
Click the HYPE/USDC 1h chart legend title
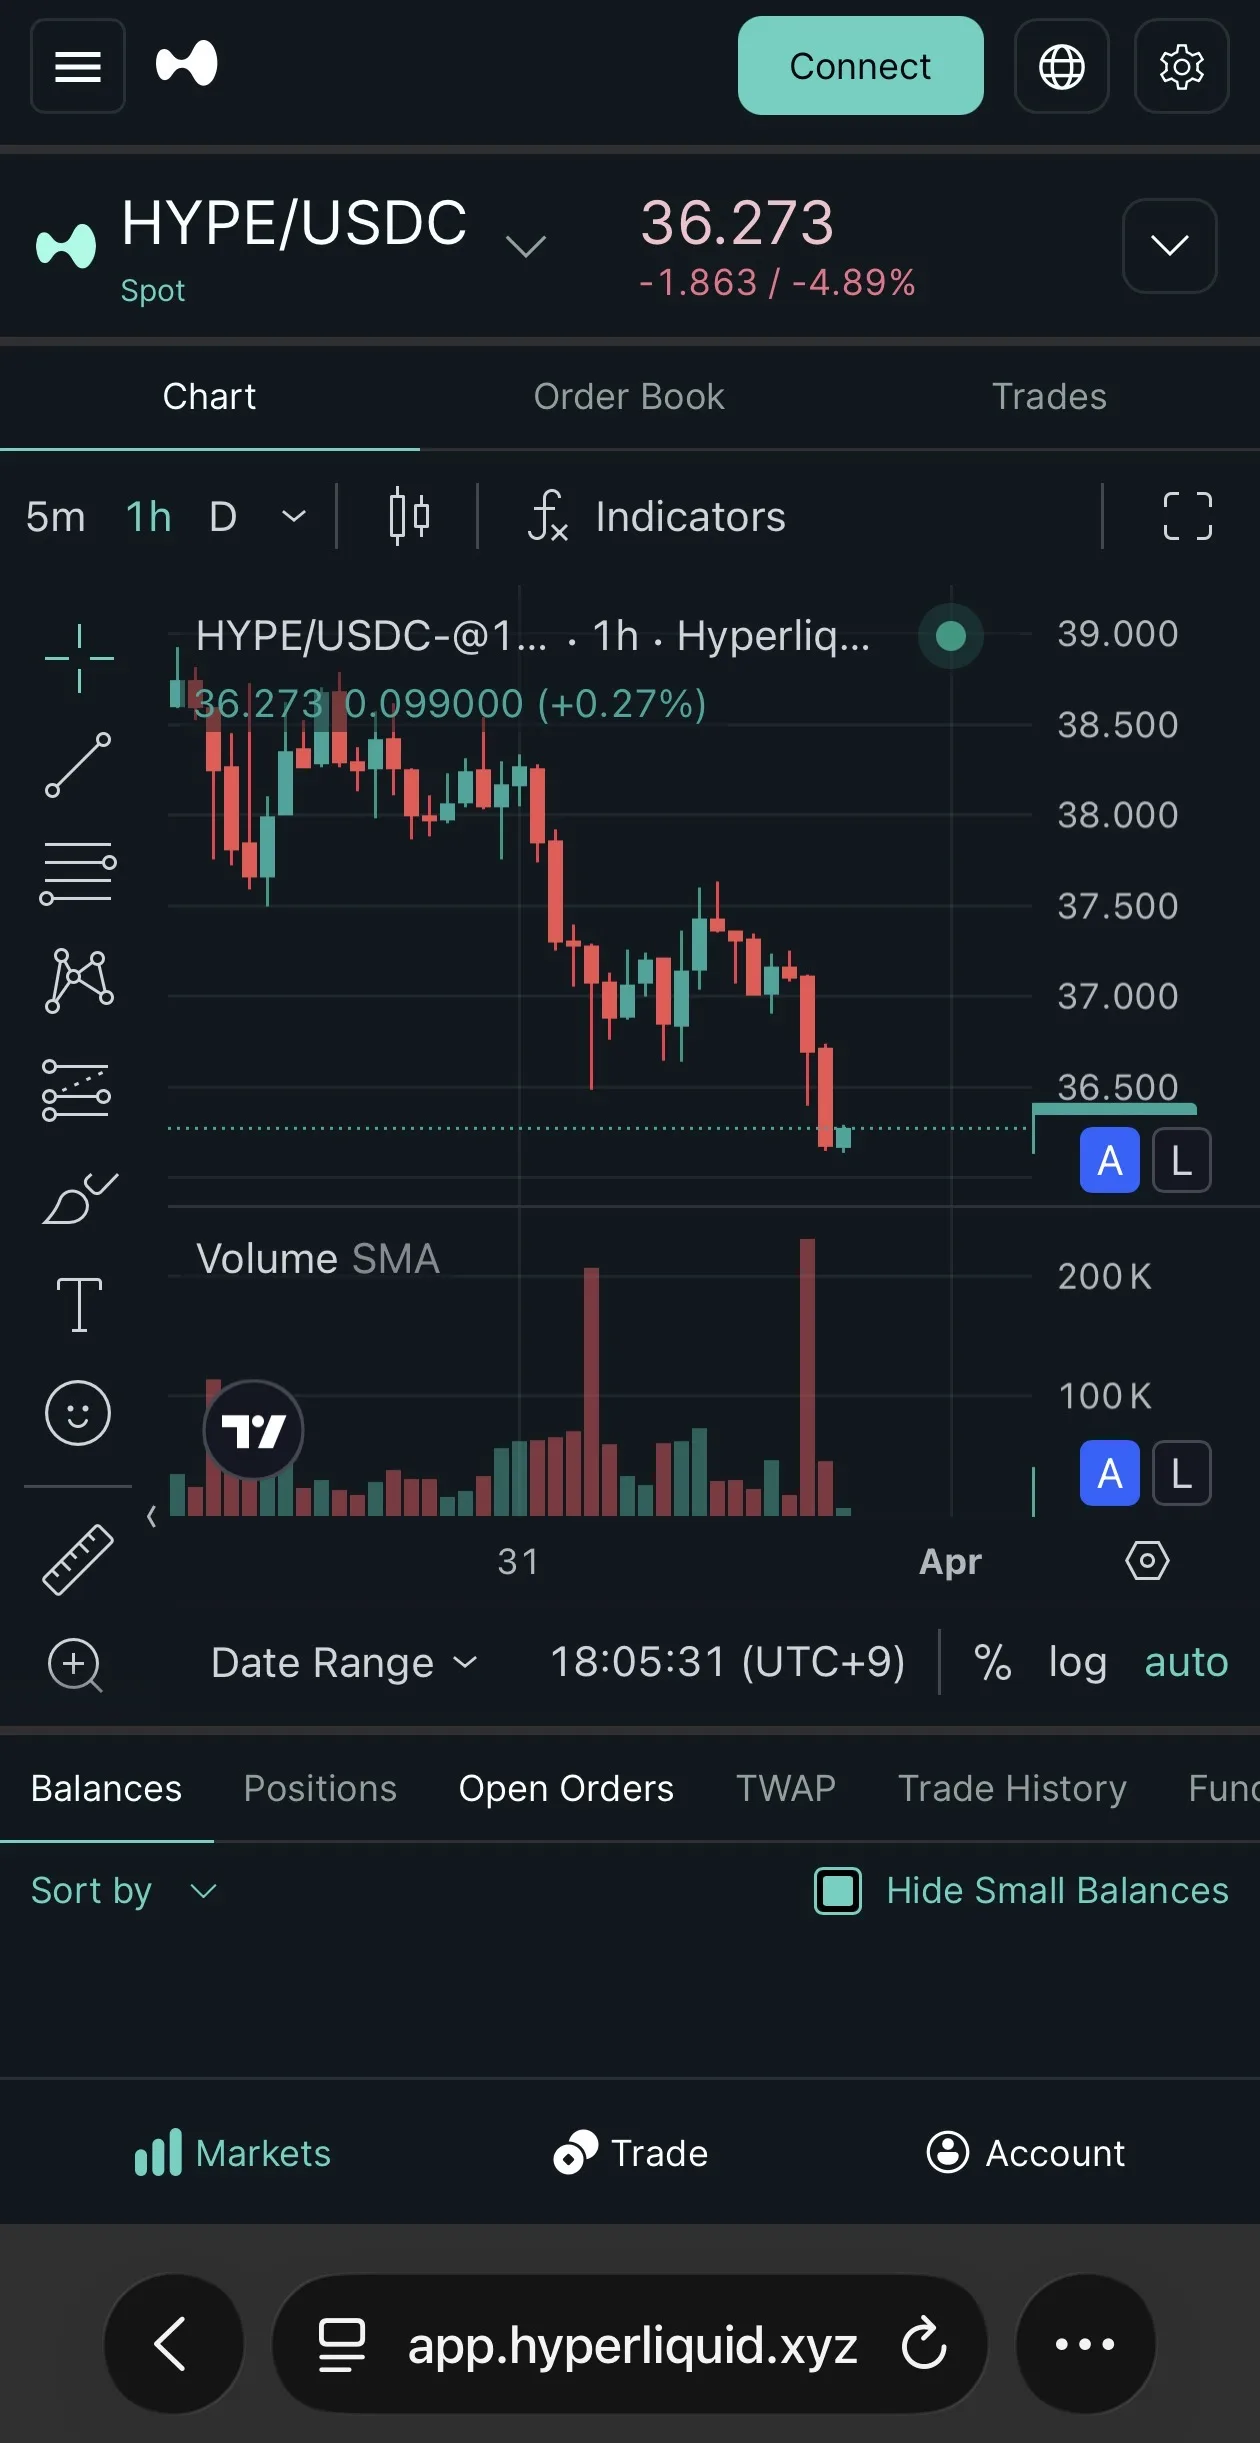coord(533,635)
